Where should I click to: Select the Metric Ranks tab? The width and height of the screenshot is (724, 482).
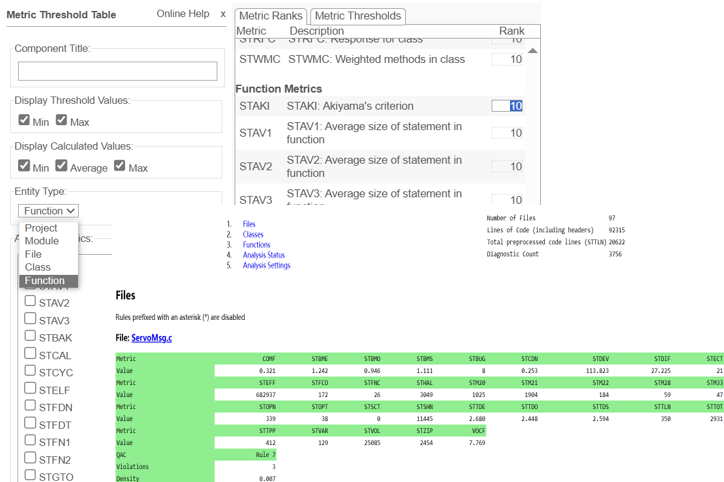point(271,16)
